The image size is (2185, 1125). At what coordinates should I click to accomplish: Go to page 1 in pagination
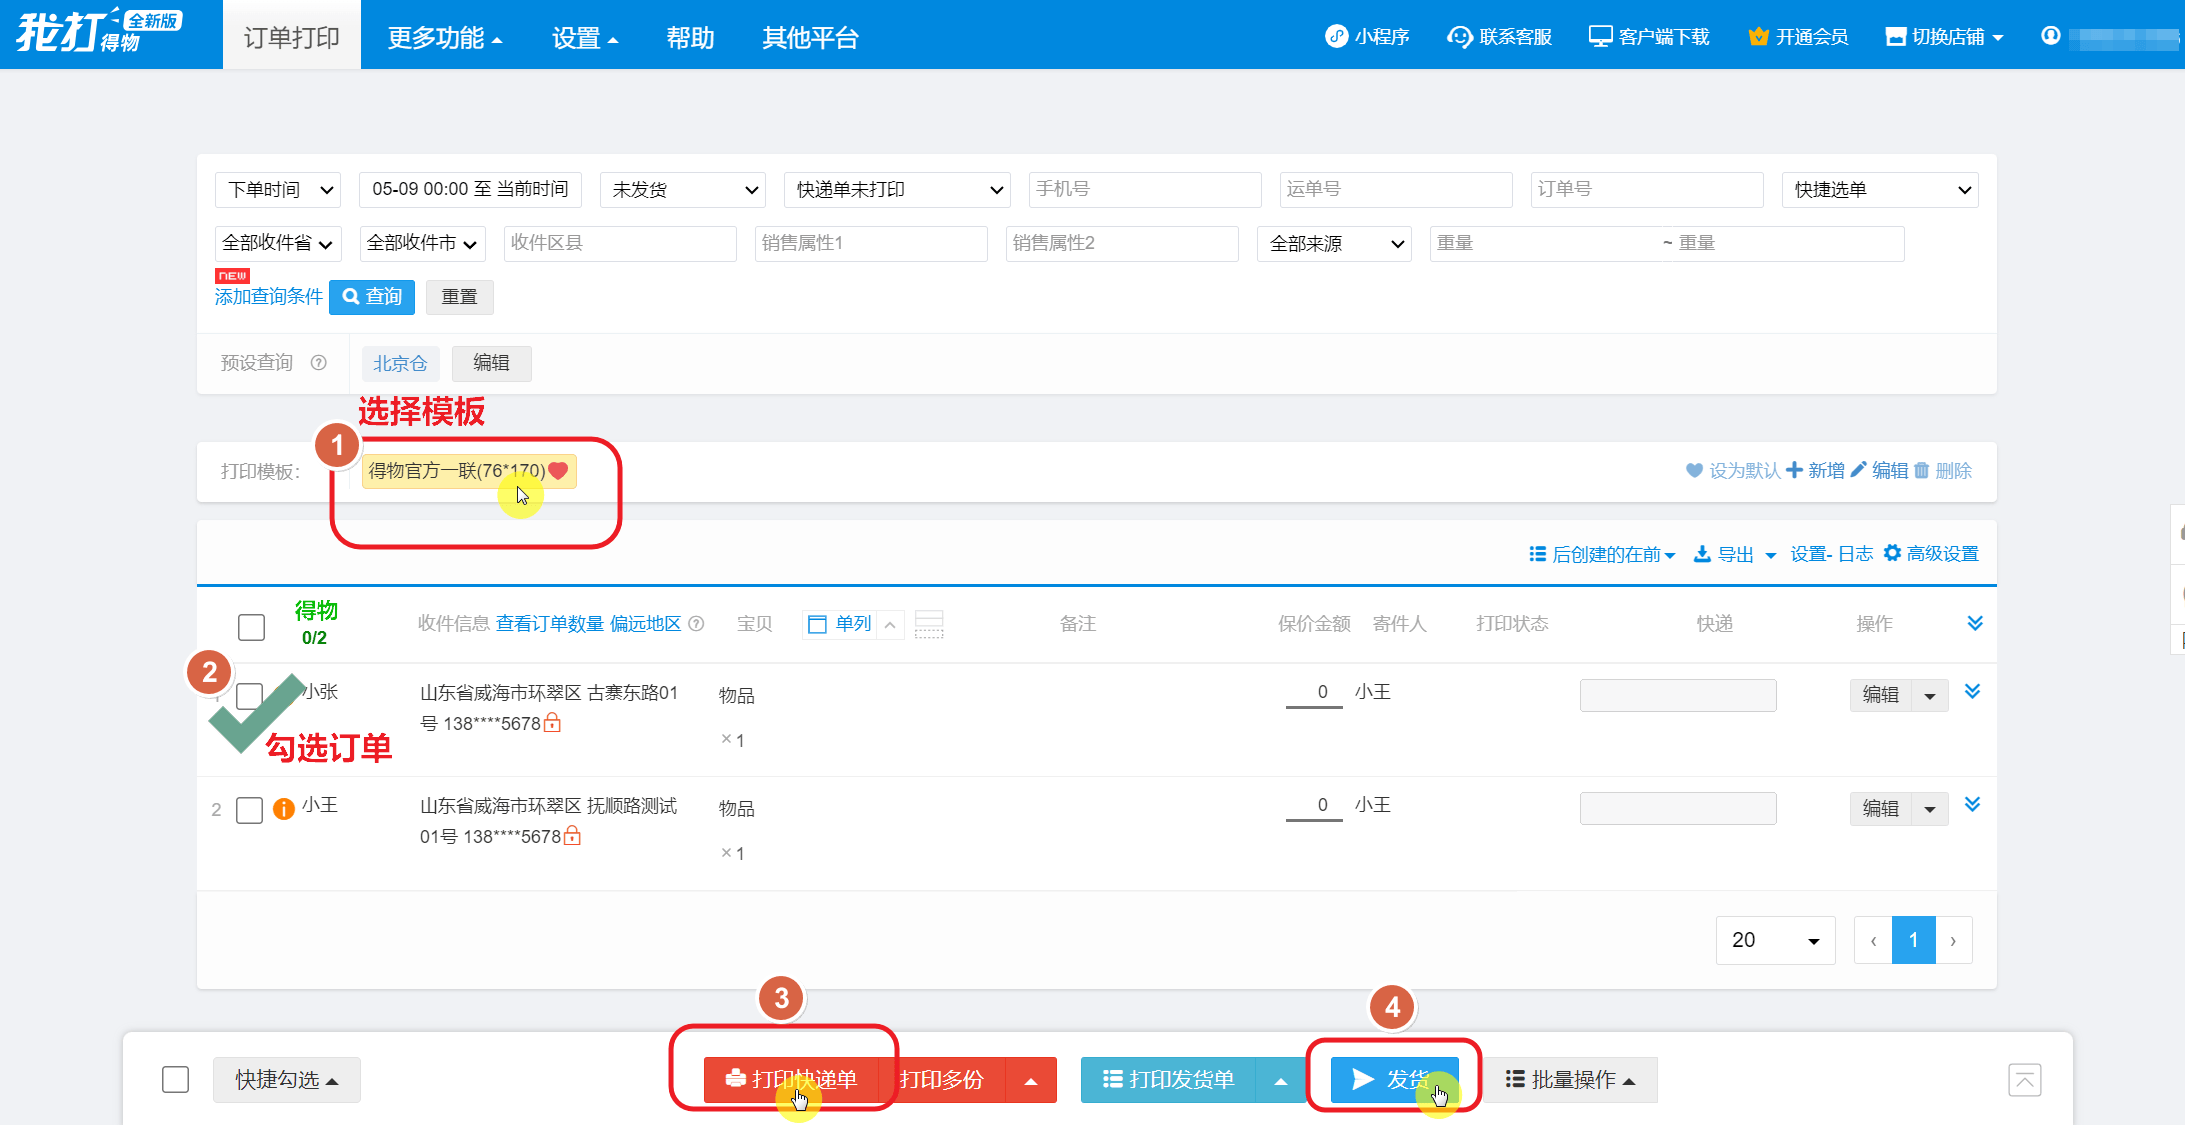pos(1913,940)
